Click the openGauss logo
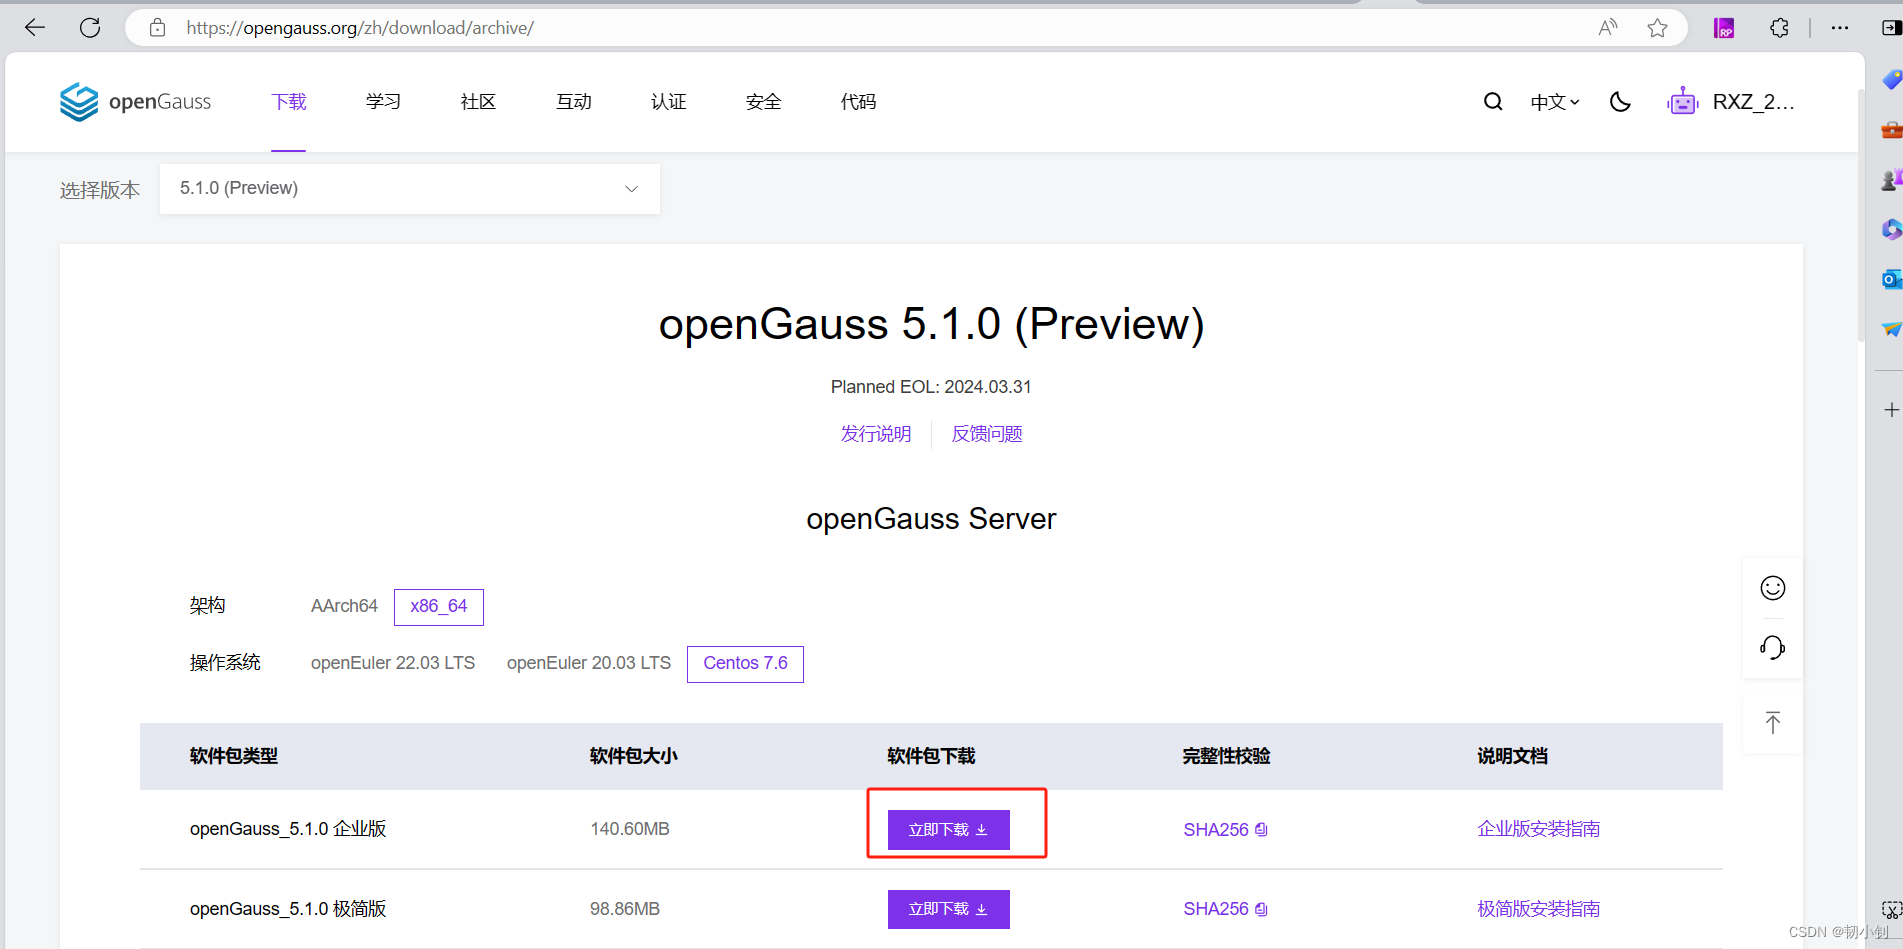 tap(135, 102)
